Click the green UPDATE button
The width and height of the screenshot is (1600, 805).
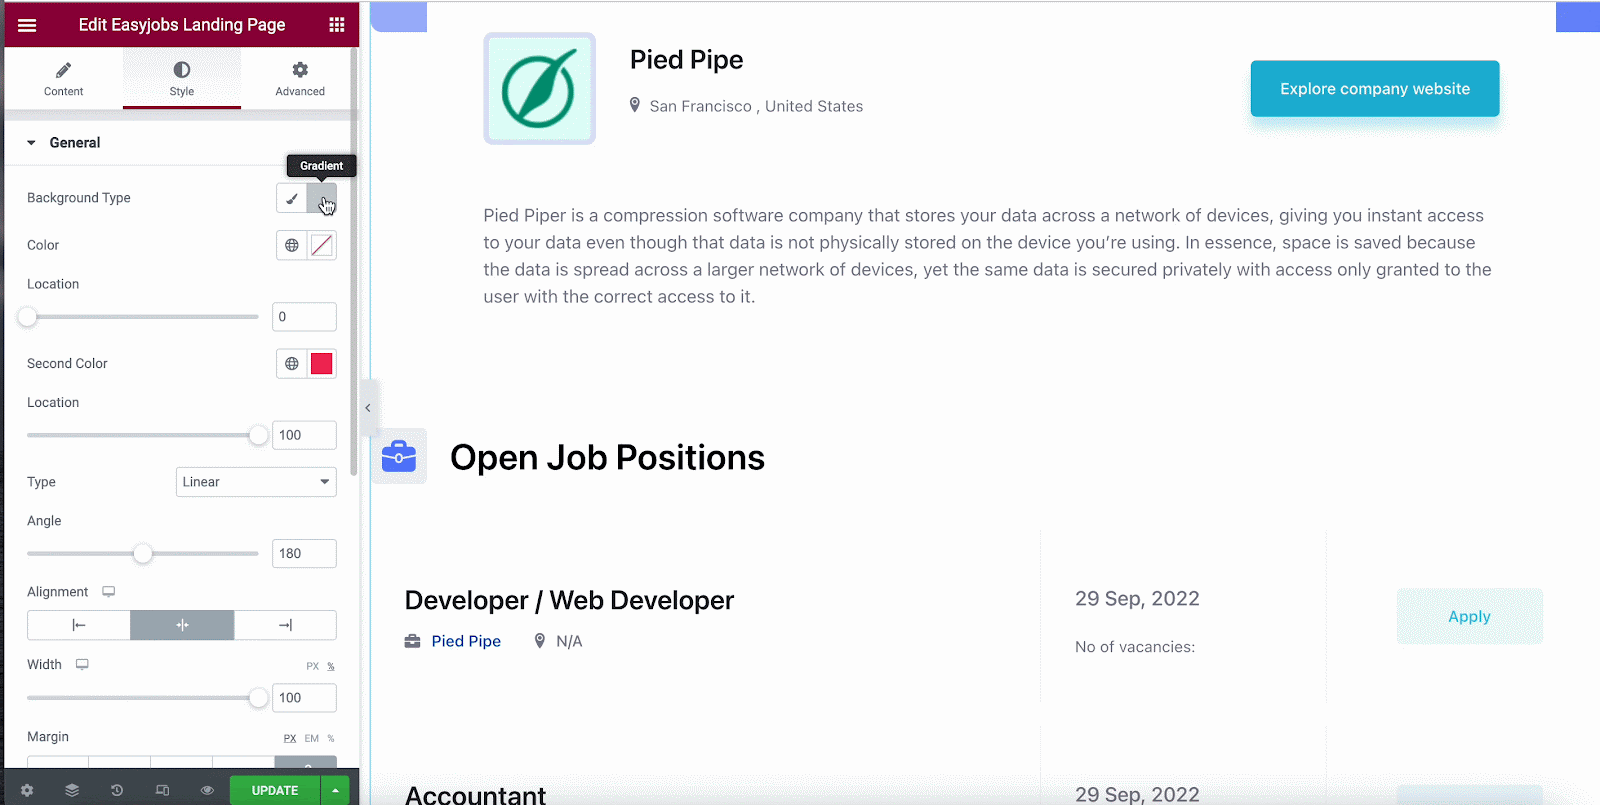(275, 790)
